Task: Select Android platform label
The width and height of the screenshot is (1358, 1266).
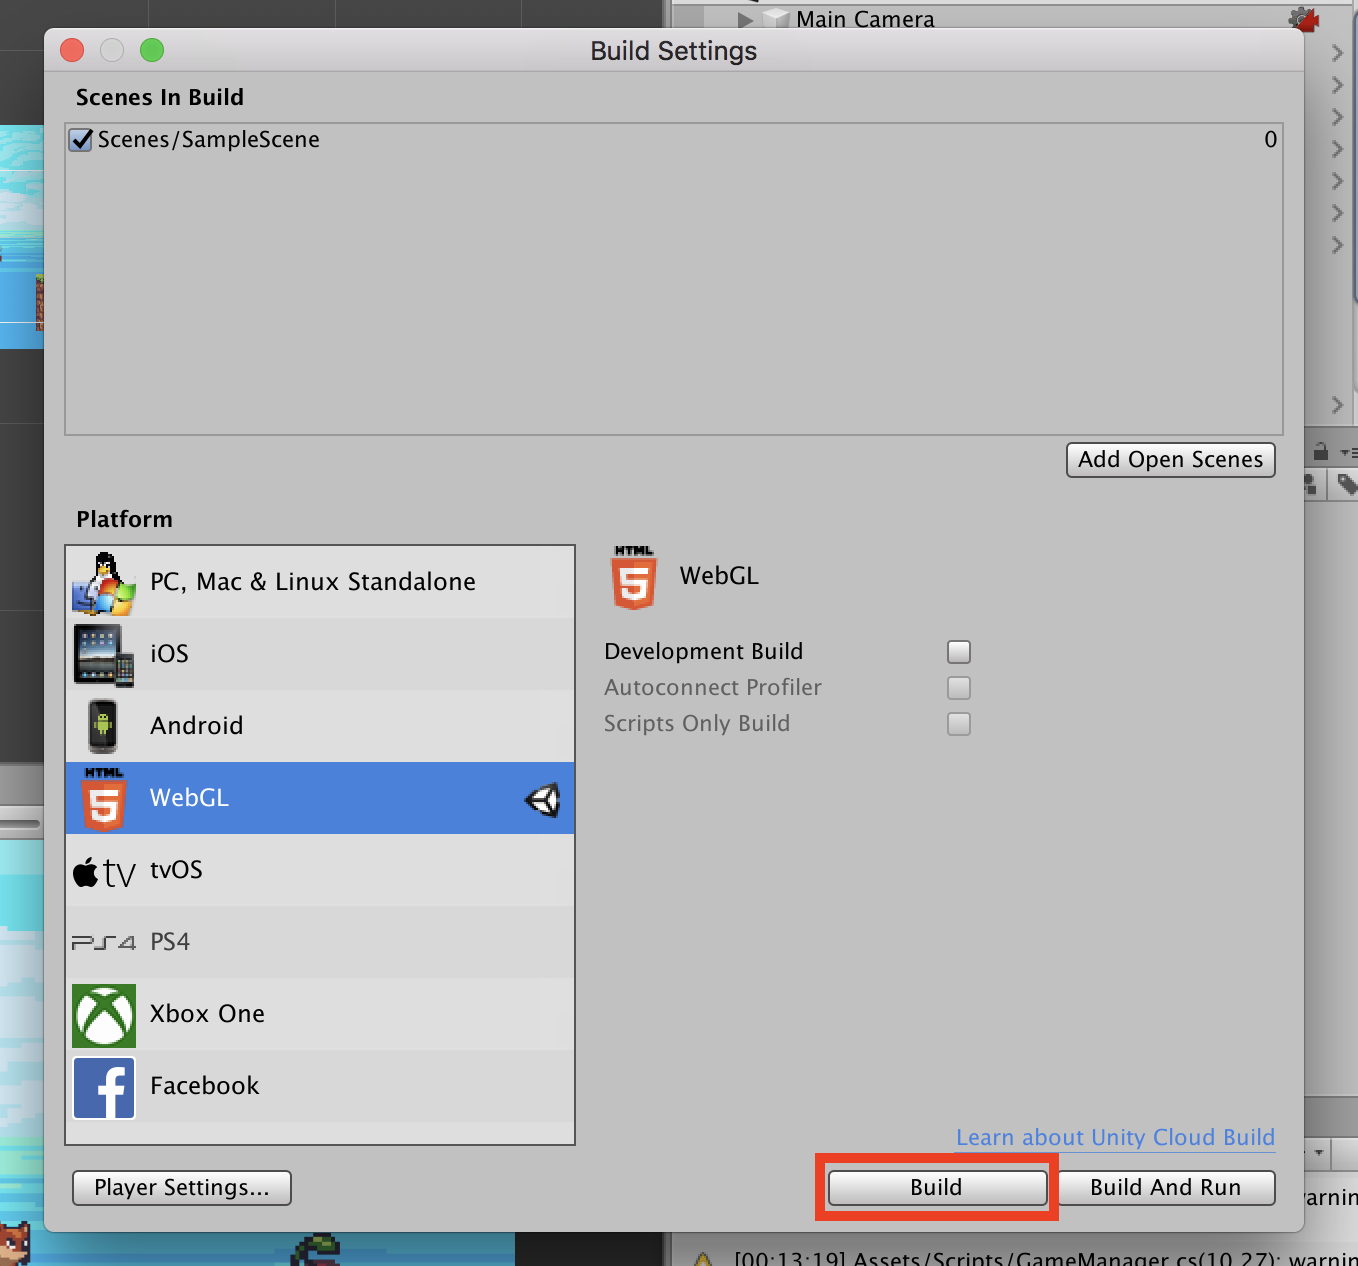Action: pyautogui.click(x=196, y=726)
